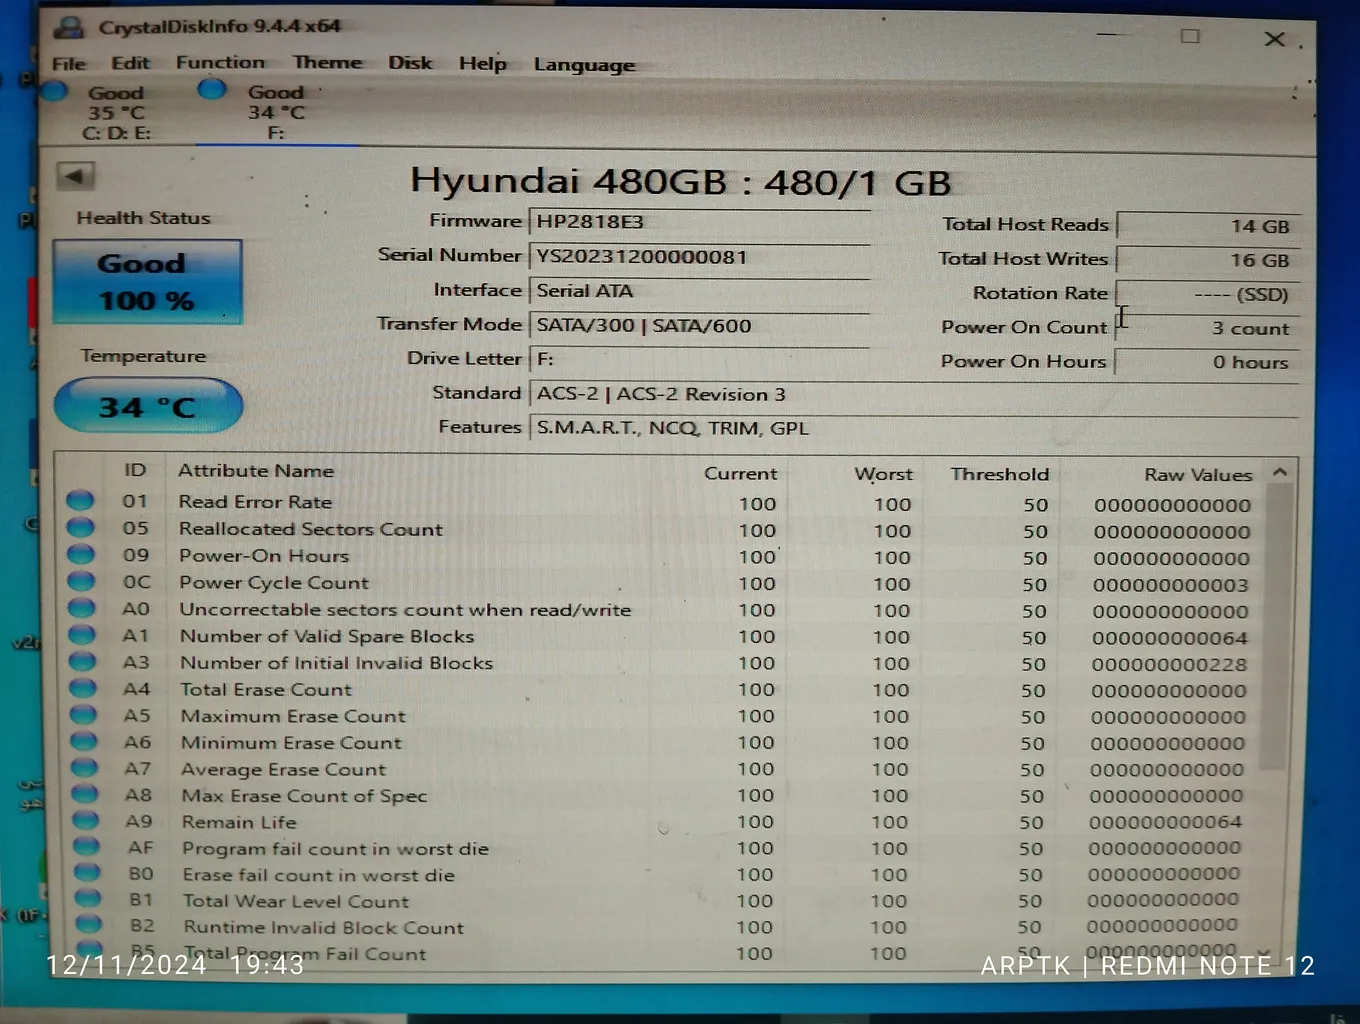Open the Theme menu
Viewport: 1360px width, 1024px height.
pos(327,62)
